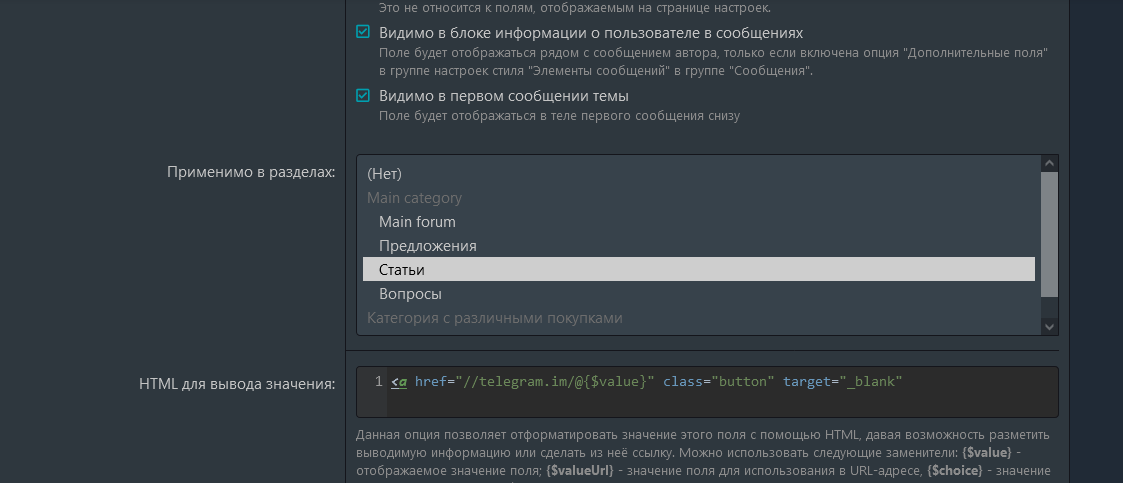Pick "Вопросы" from the sections list
1123x483 pixels.
pyautogui.click(x=410, y=294)
